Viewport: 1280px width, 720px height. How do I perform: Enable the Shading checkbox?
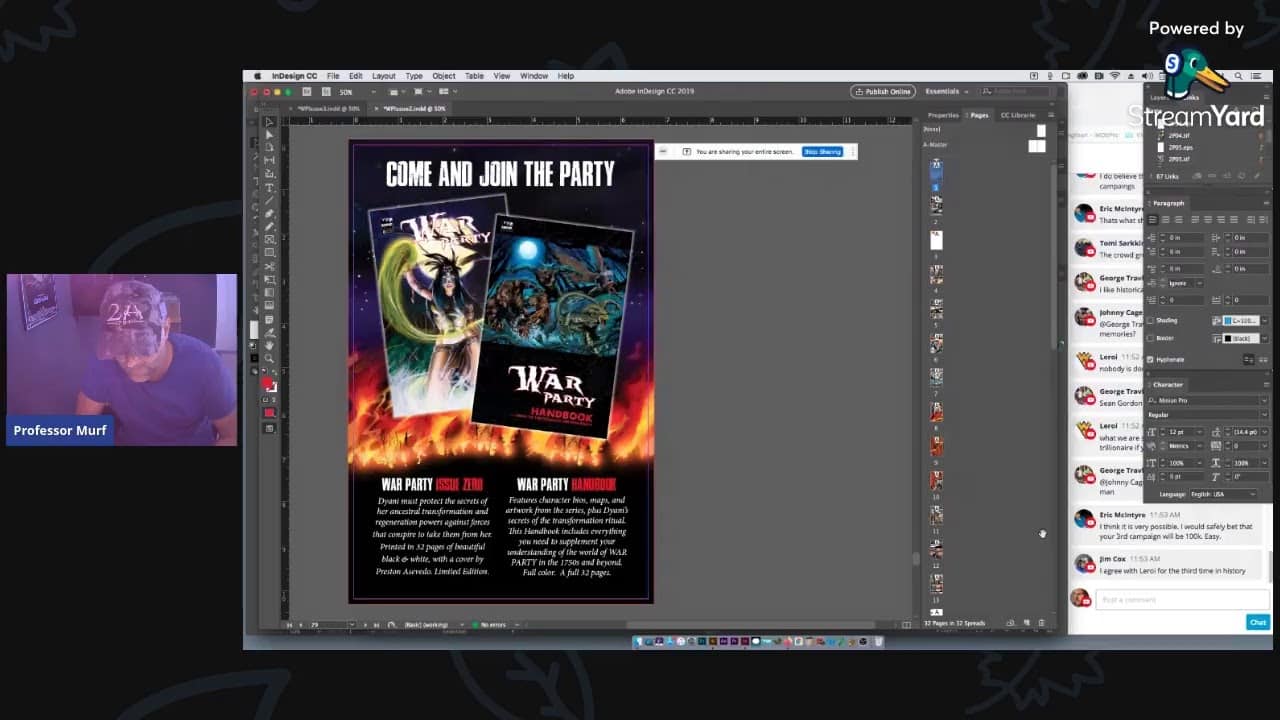[x=1150, y=321]
